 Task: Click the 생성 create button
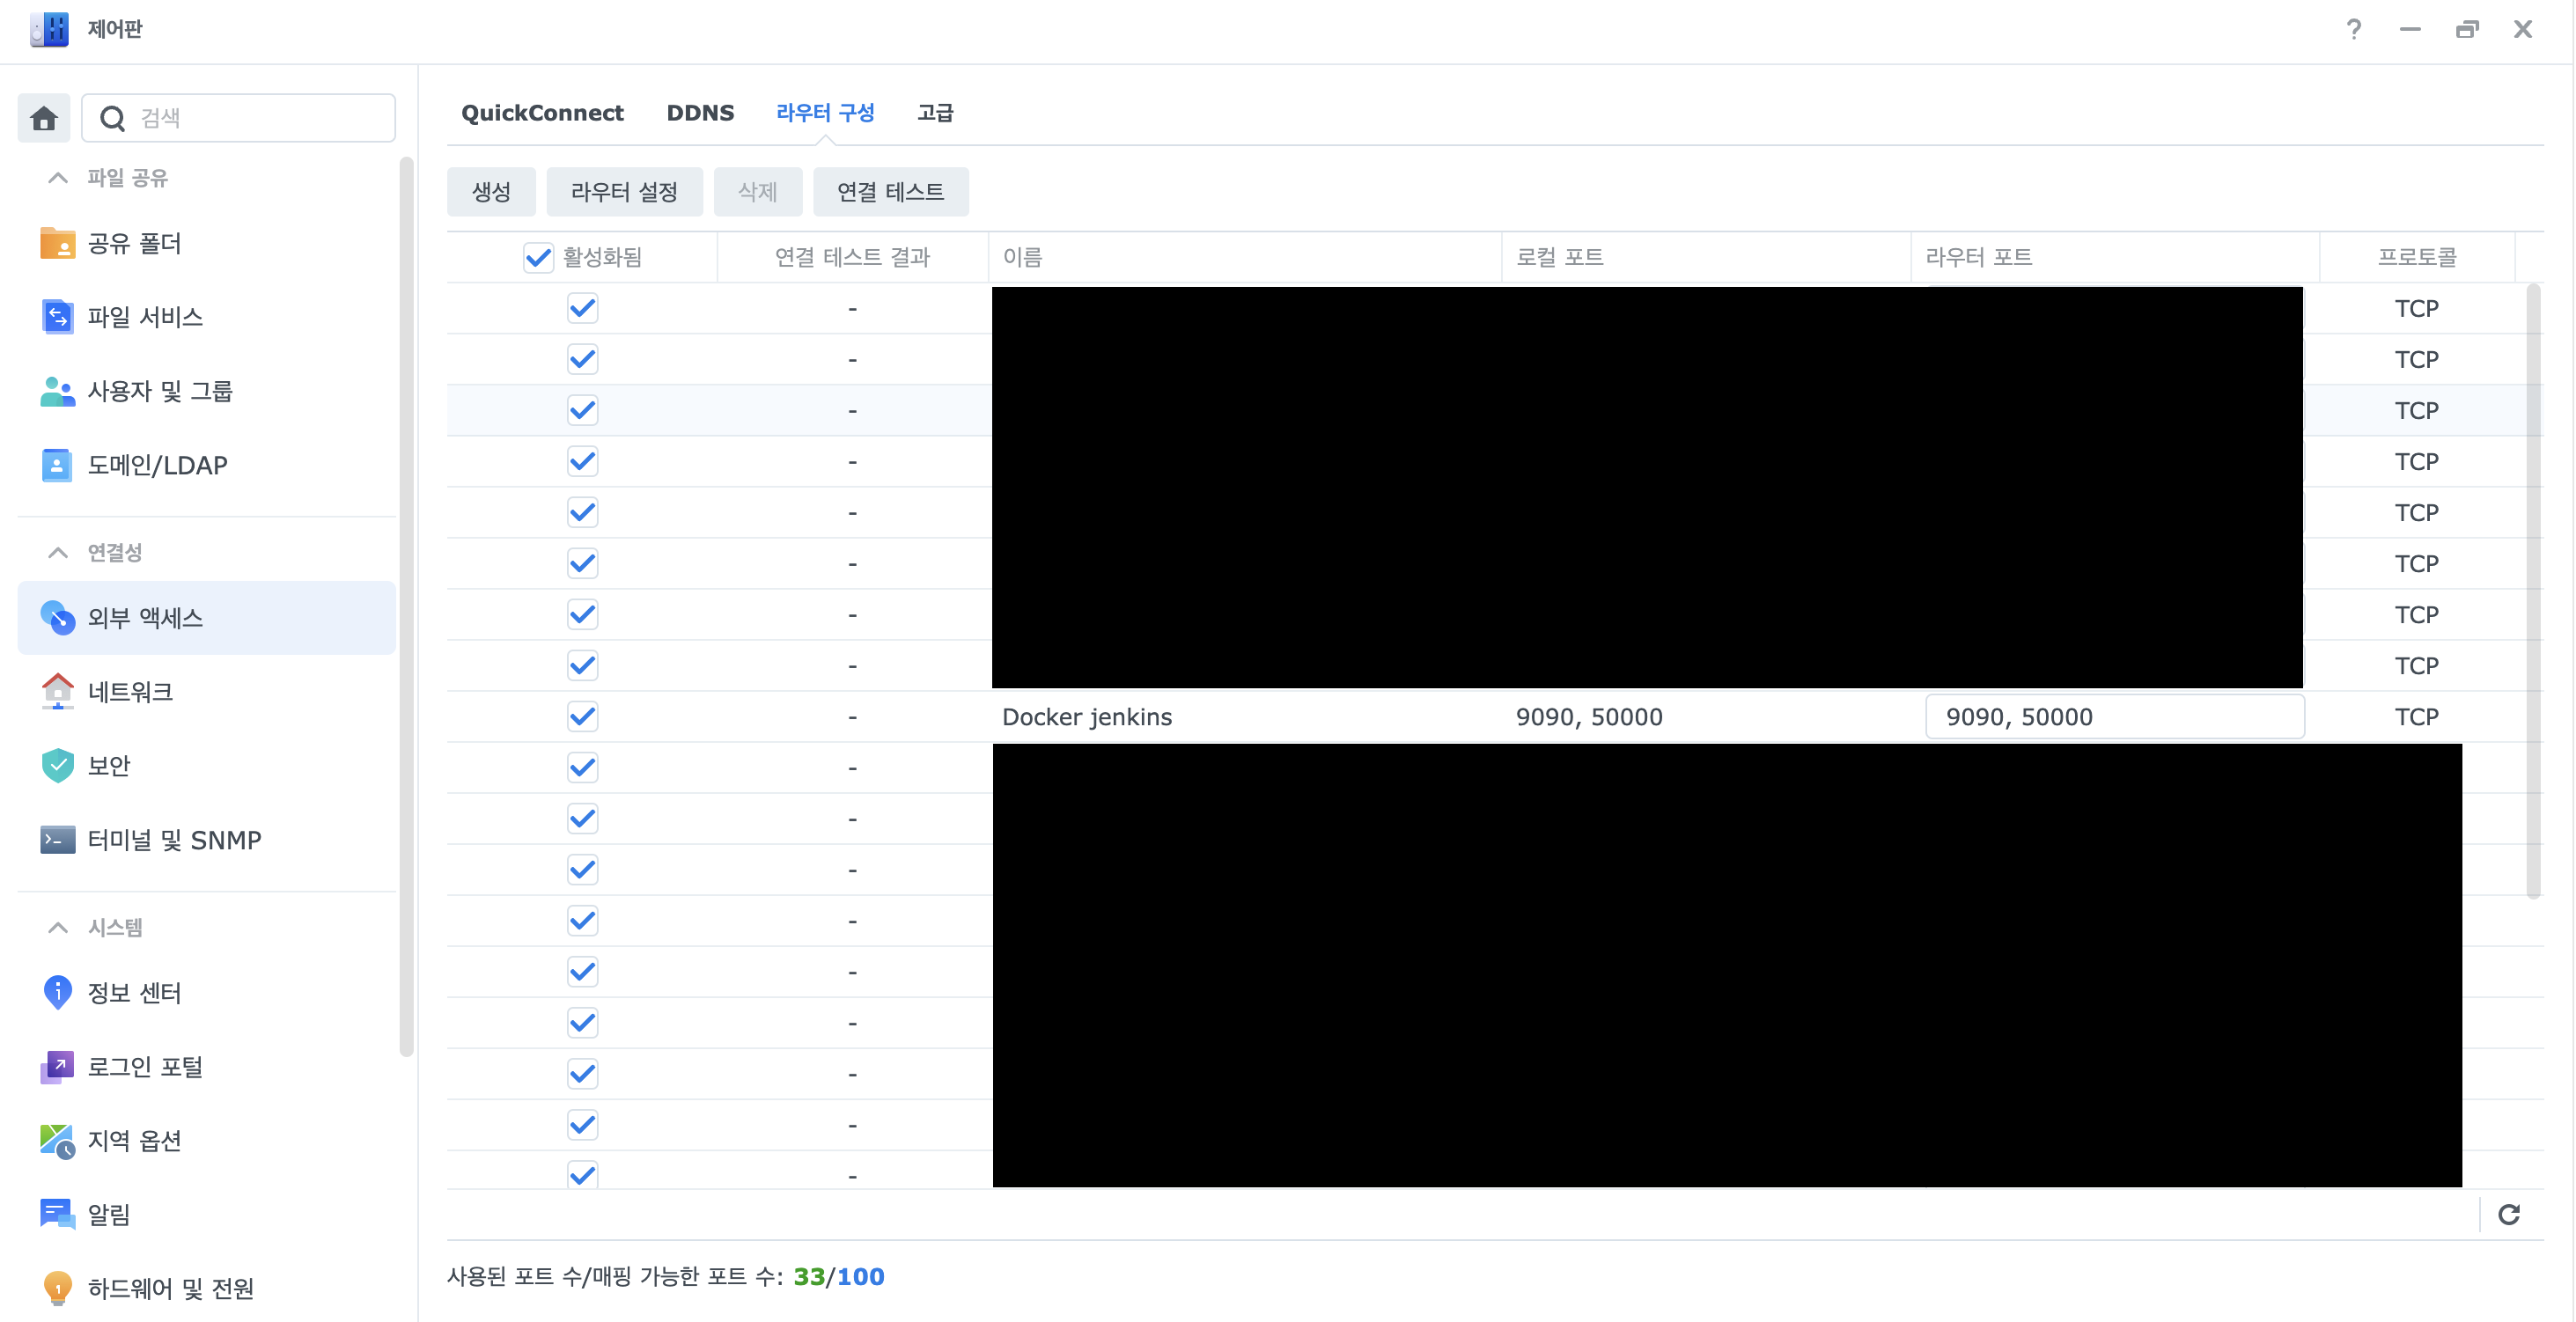(x=491, y=192)
